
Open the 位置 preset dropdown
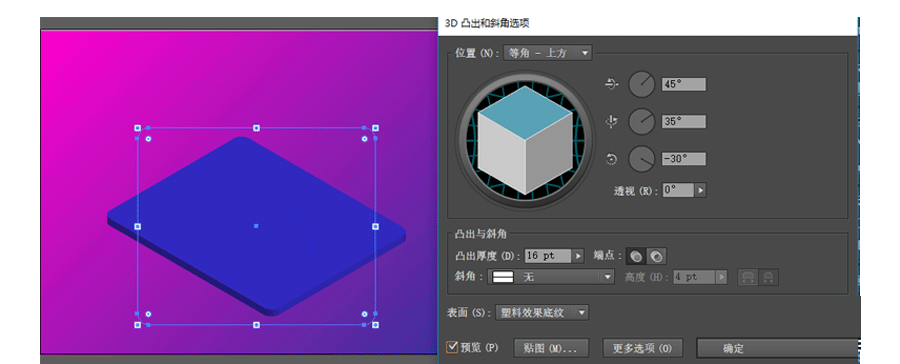(x=547, y=53)
